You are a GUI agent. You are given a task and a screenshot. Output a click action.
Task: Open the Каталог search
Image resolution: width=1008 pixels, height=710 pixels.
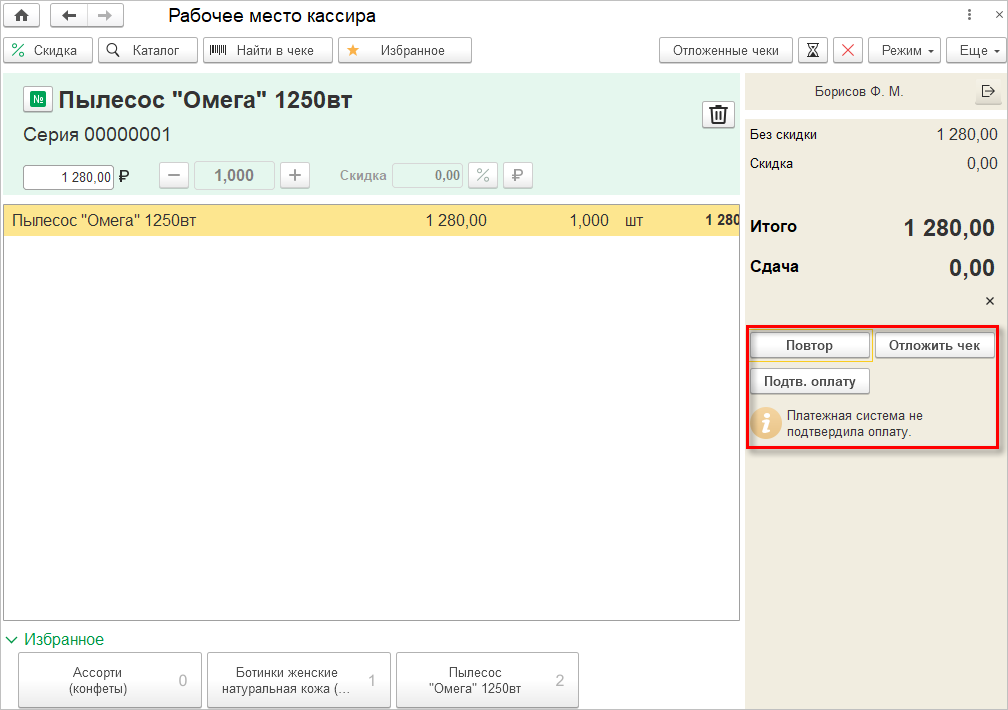pos(147,50)
